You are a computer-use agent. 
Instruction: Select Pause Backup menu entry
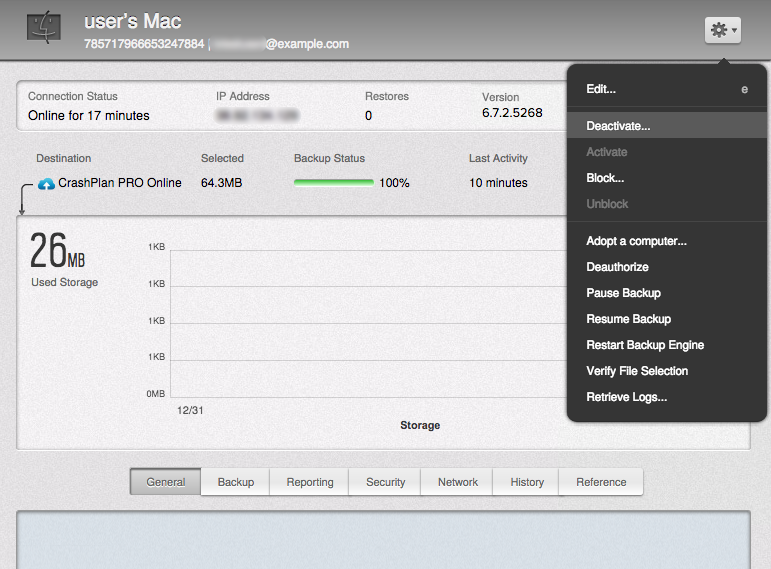pos(667,293)
